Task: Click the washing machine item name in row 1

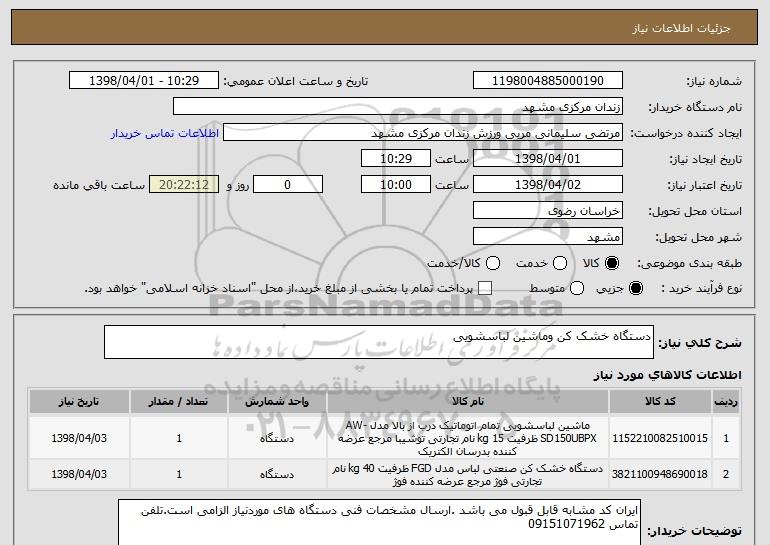Action: (x=468, y=438)
